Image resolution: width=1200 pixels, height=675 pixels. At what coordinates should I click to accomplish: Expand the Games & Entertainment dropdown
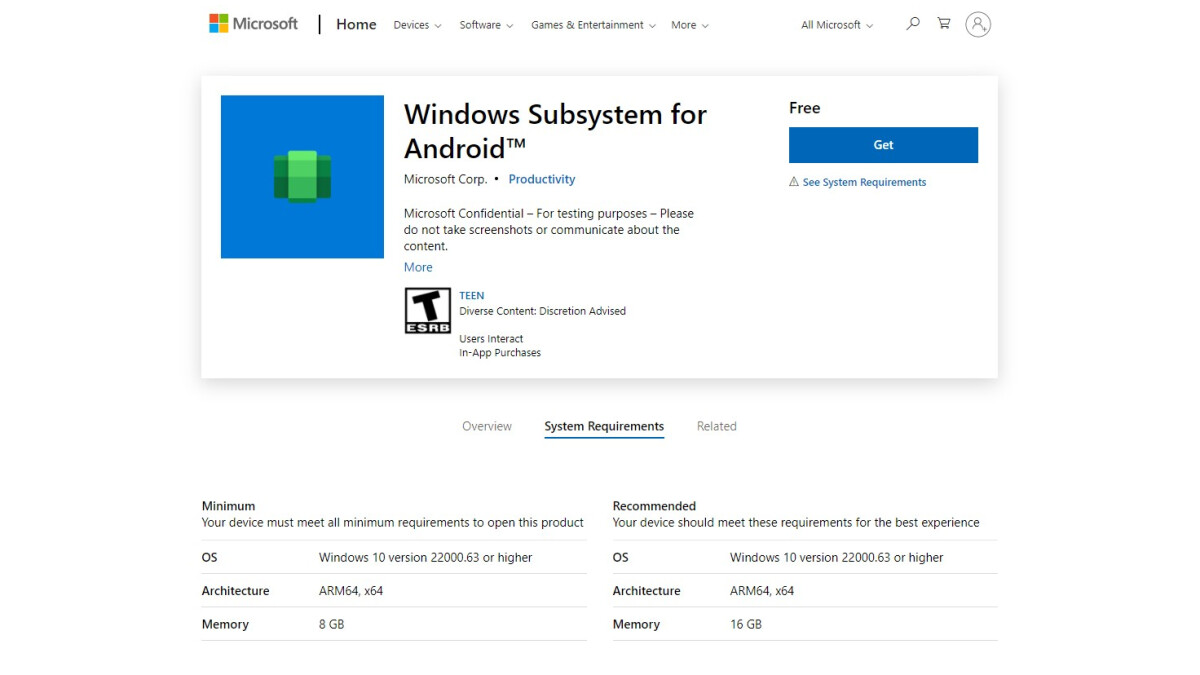[593, 25]
